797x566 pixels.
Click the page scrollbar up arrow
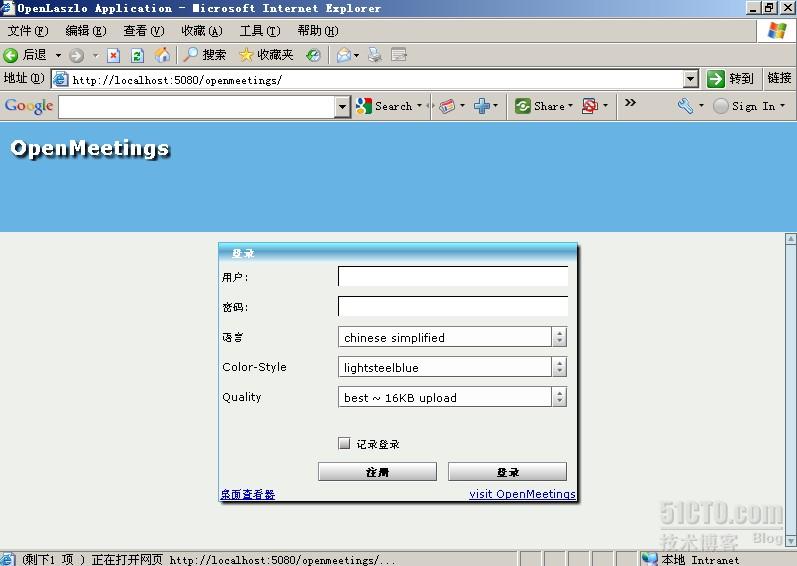[x=790, y=238]
